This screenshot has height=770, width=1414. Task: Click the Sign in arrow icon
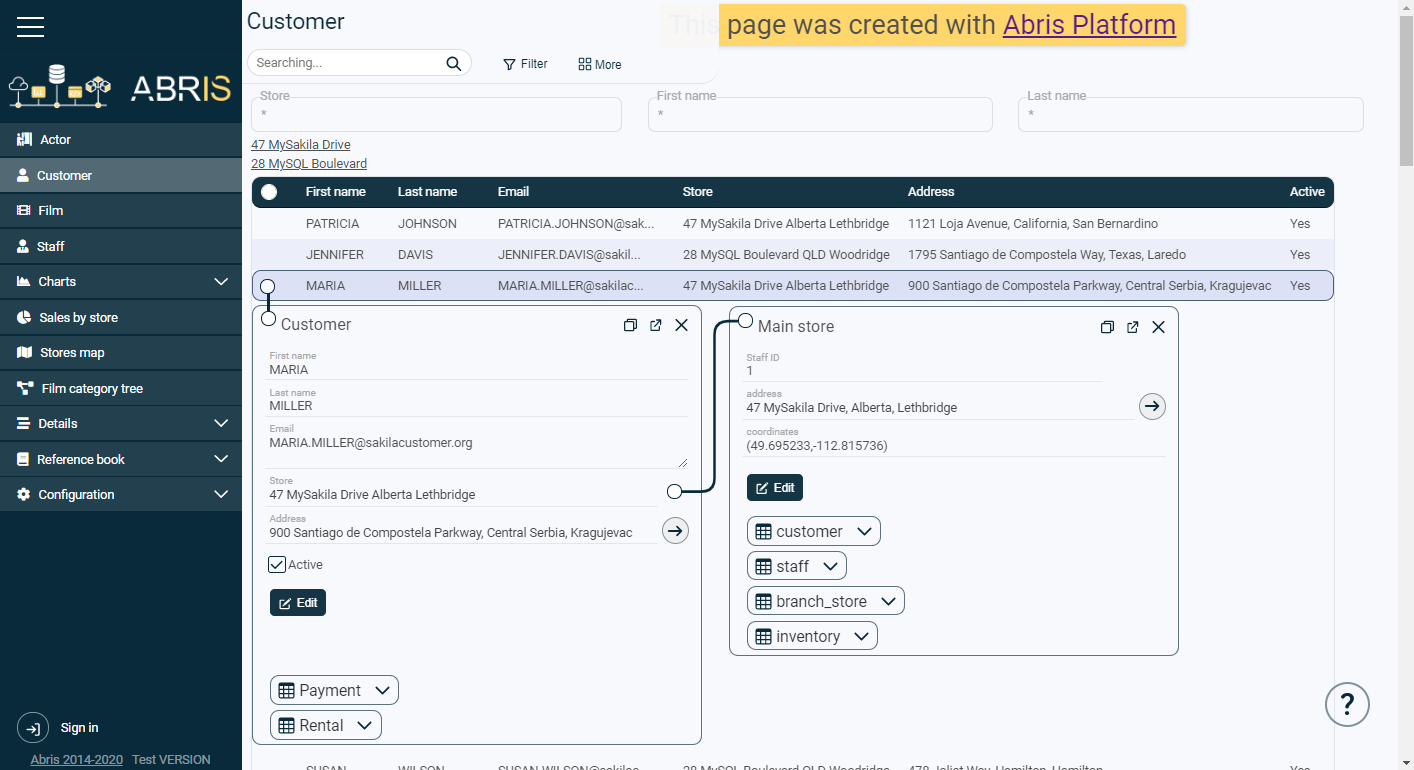[x=32, y=728]
